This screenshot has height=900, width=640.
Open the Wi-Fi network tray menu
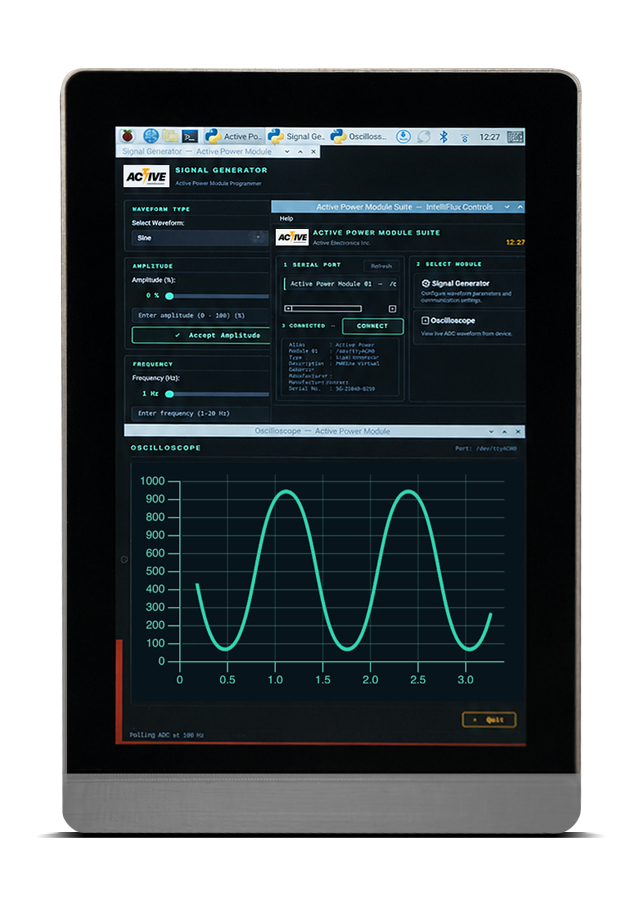464,137
